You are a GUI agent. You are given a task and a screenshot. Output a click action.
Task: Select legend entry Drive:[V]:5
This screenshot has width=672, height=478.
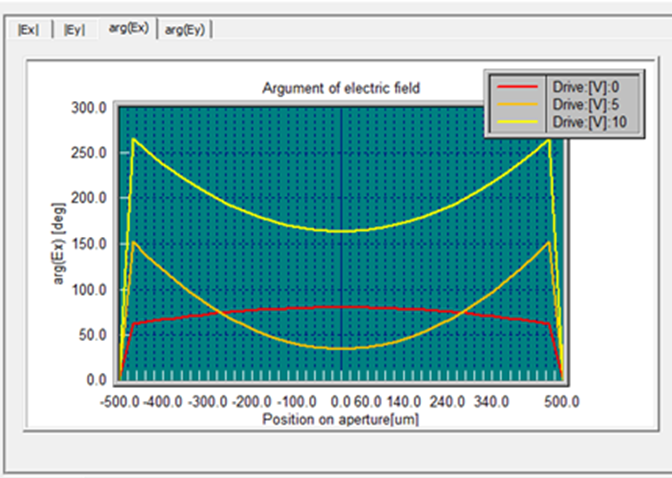(x=586, y=104)
